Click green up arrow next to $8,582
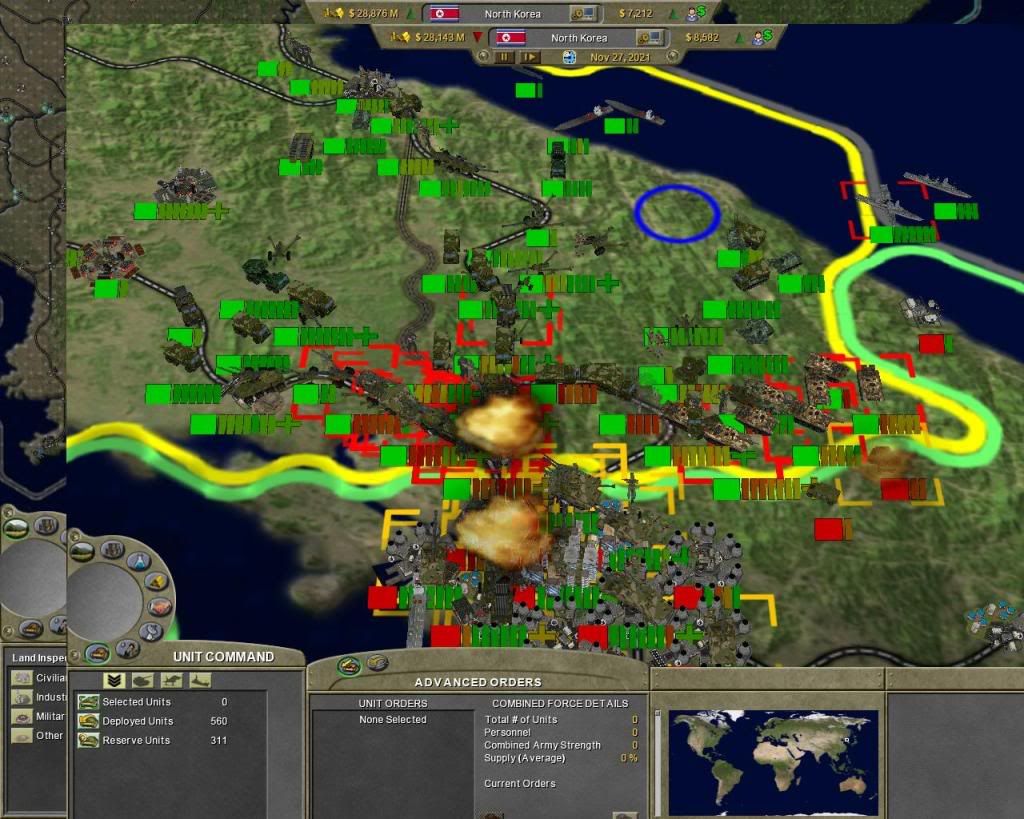This screenshot has height=819, width=1024. tap(739, 38)
